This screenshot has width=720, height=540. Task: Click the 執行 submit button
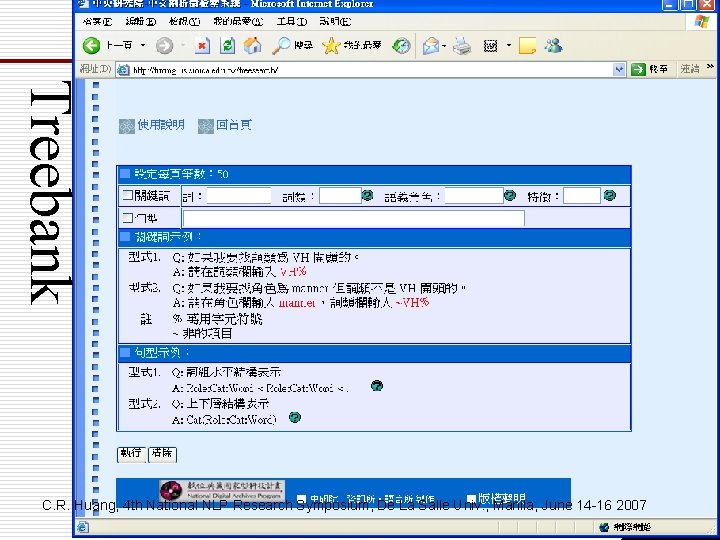tap(131, 454)
